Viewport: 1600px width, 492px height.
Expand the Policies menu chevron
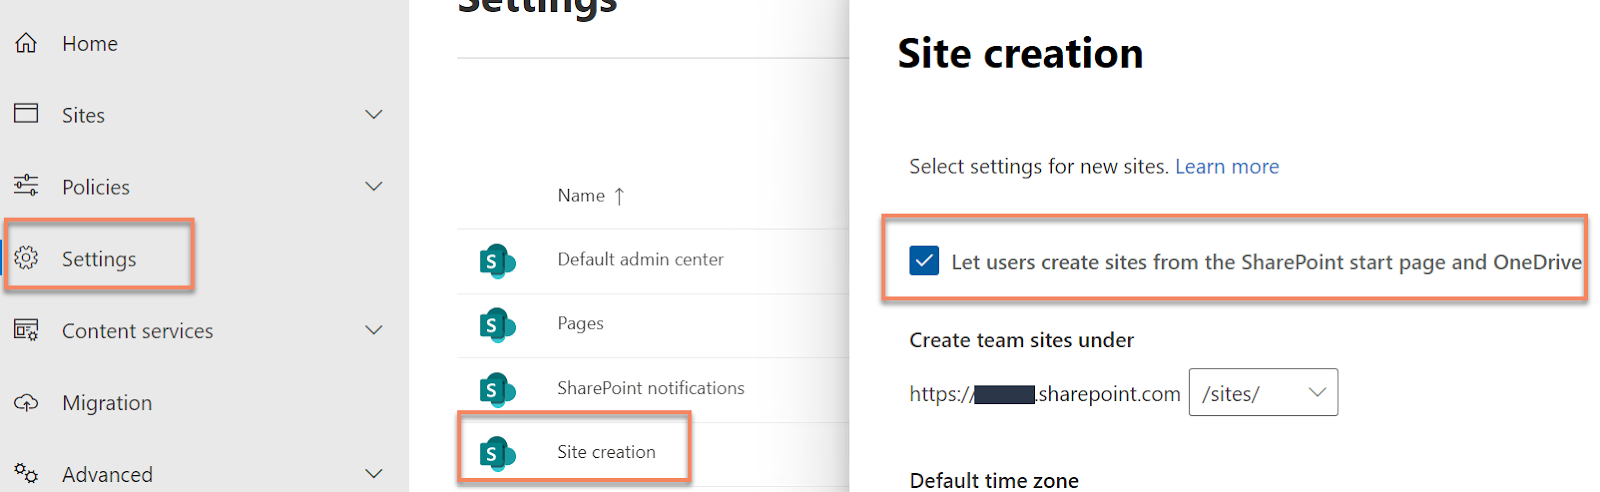point(374,186)
